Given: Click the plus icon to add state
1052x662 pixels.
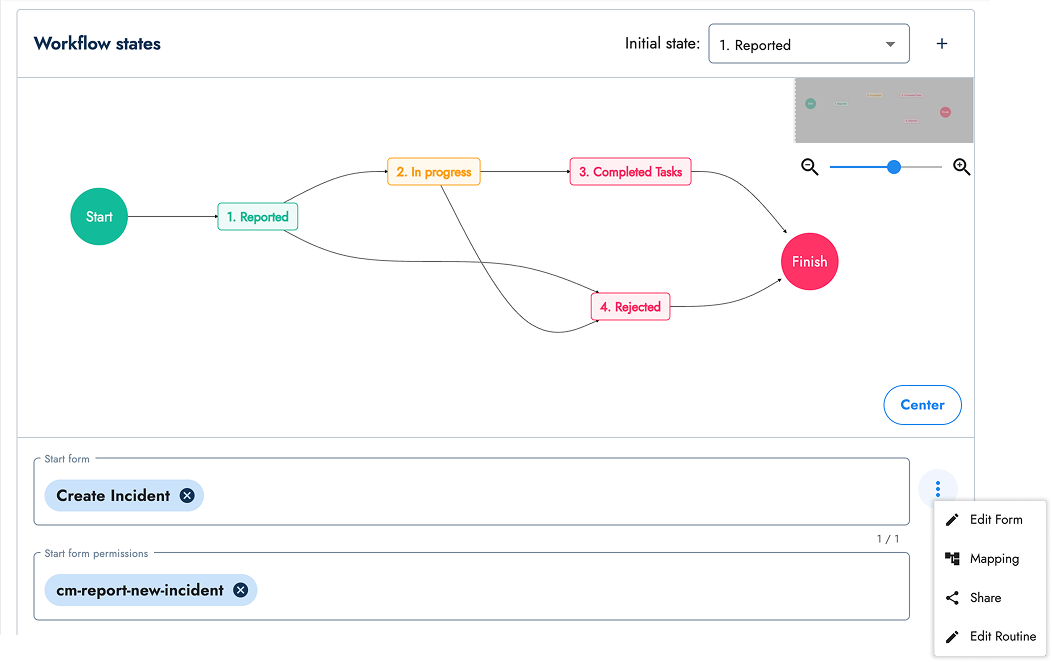Looking at the screenshot, I should [x=941, y=44].
